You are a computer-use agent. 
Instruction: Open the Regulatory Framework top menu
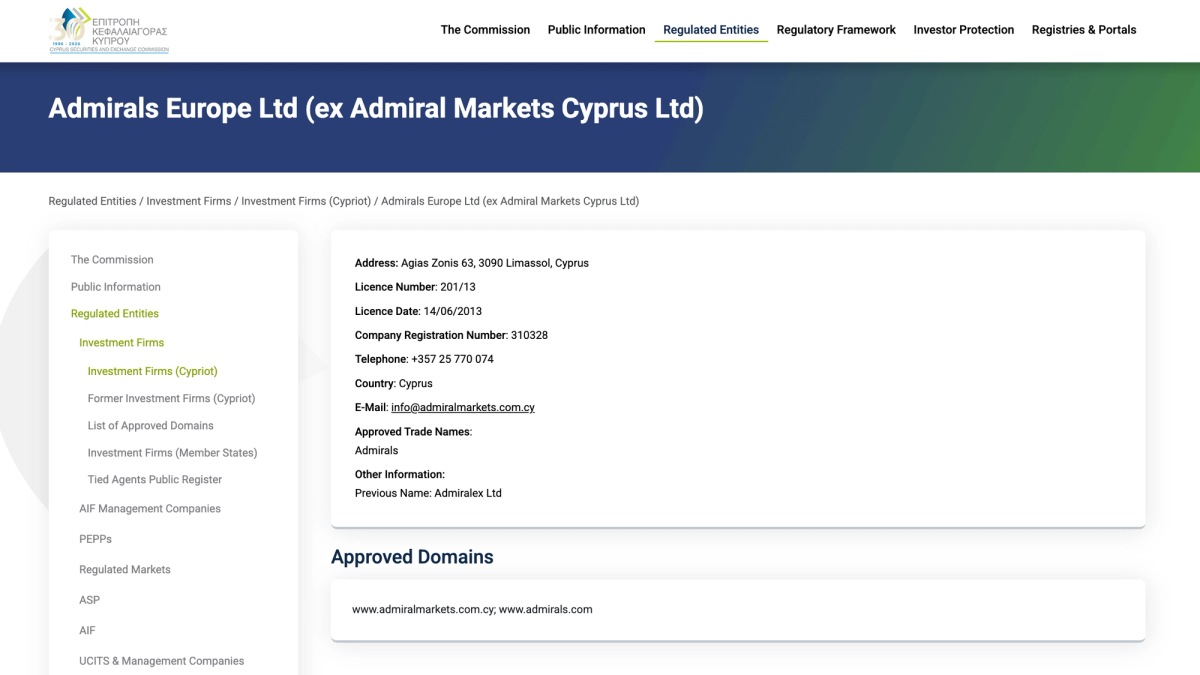[x=836, y=30]
